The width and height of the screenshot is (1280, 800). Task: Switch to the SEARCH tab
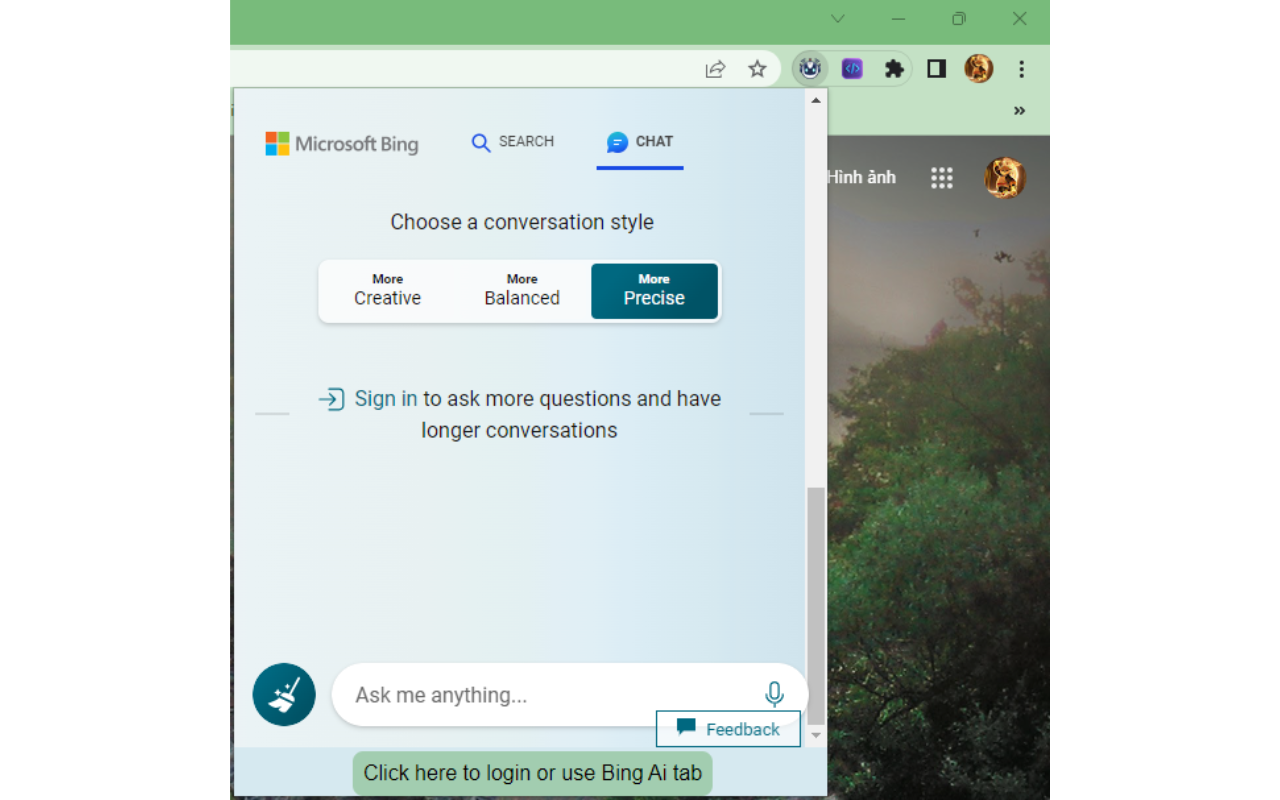(x=512, y=142)
